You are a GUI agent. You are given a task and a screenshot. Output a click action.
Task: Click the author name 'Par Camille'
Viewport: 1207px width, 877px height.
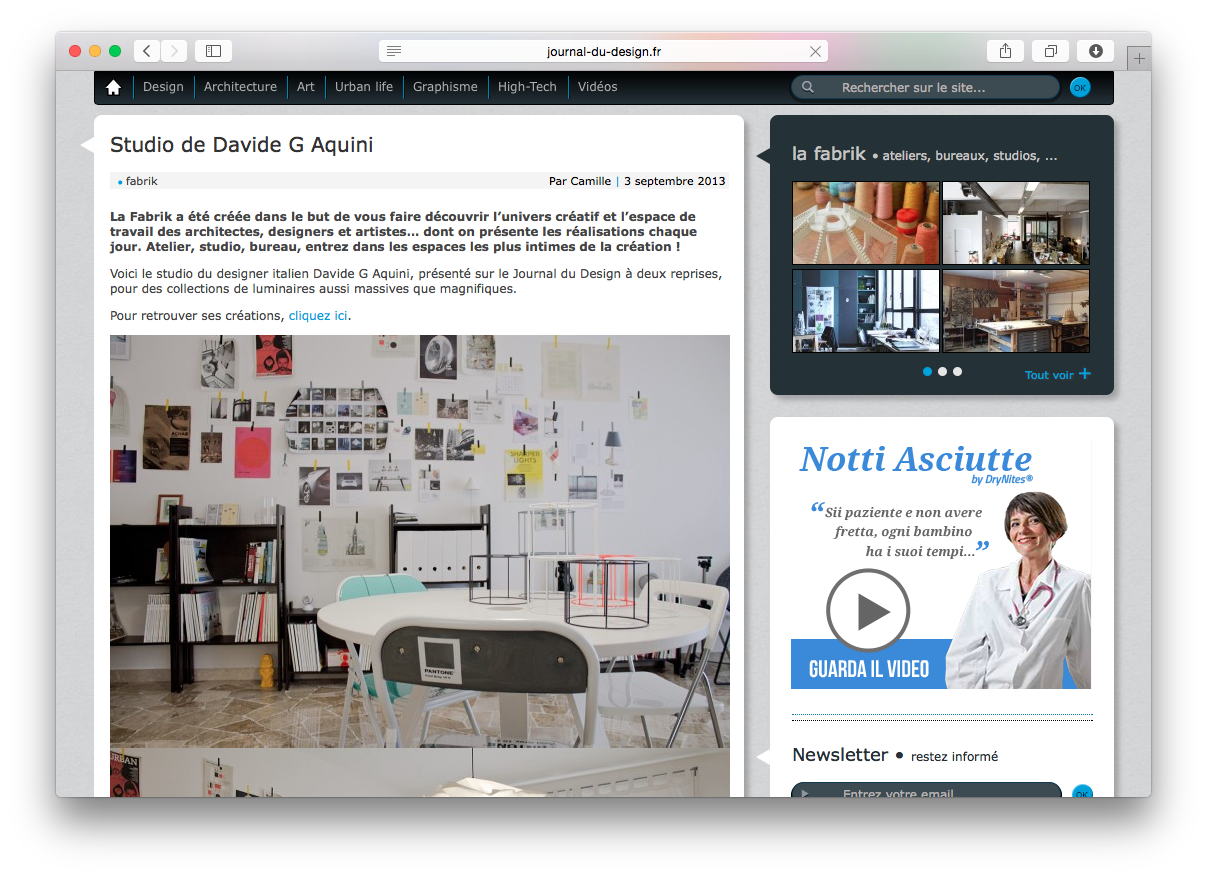pyautogui.click(x=580, y=181)
